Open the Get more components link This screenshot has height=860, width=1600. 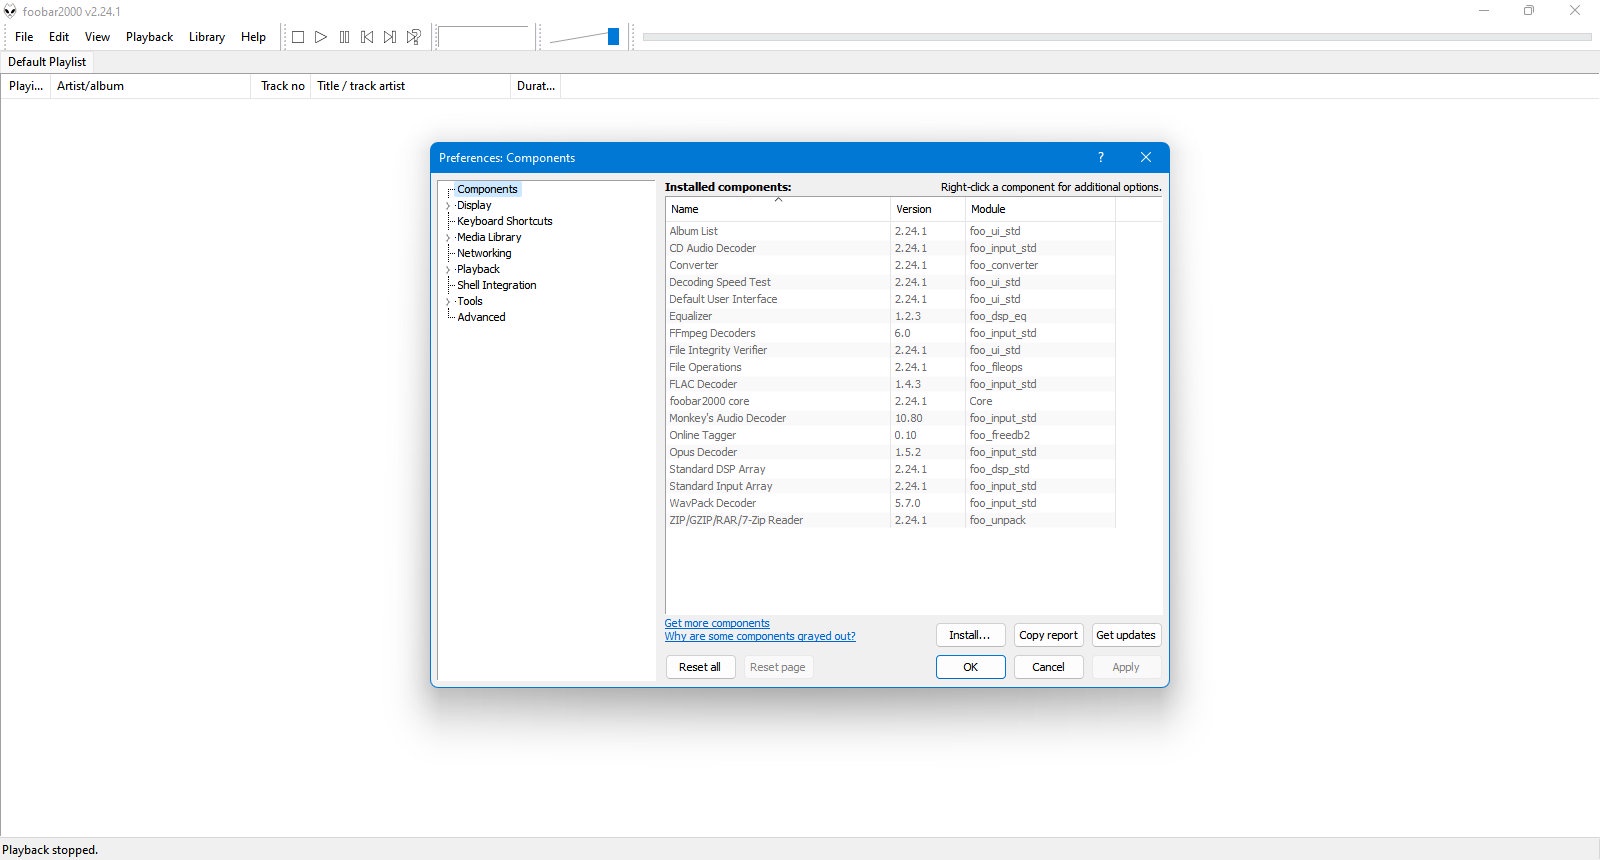pyautogui.click(x=717, y=623)
